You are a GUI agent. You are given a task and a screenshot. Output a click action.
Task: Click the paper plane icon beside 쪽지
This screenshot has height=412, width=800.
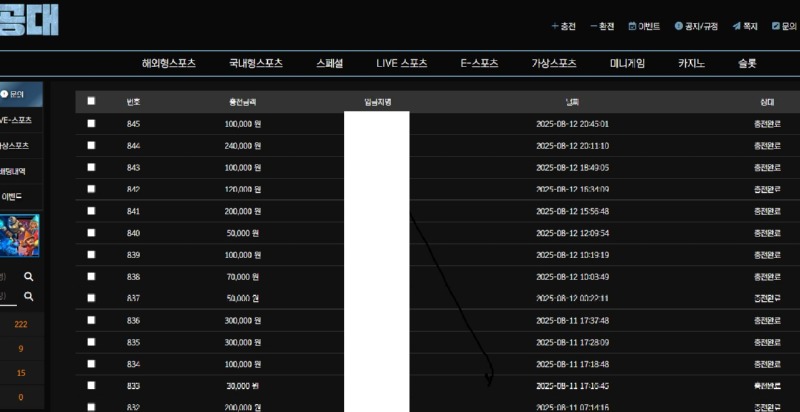click(736, 26)
